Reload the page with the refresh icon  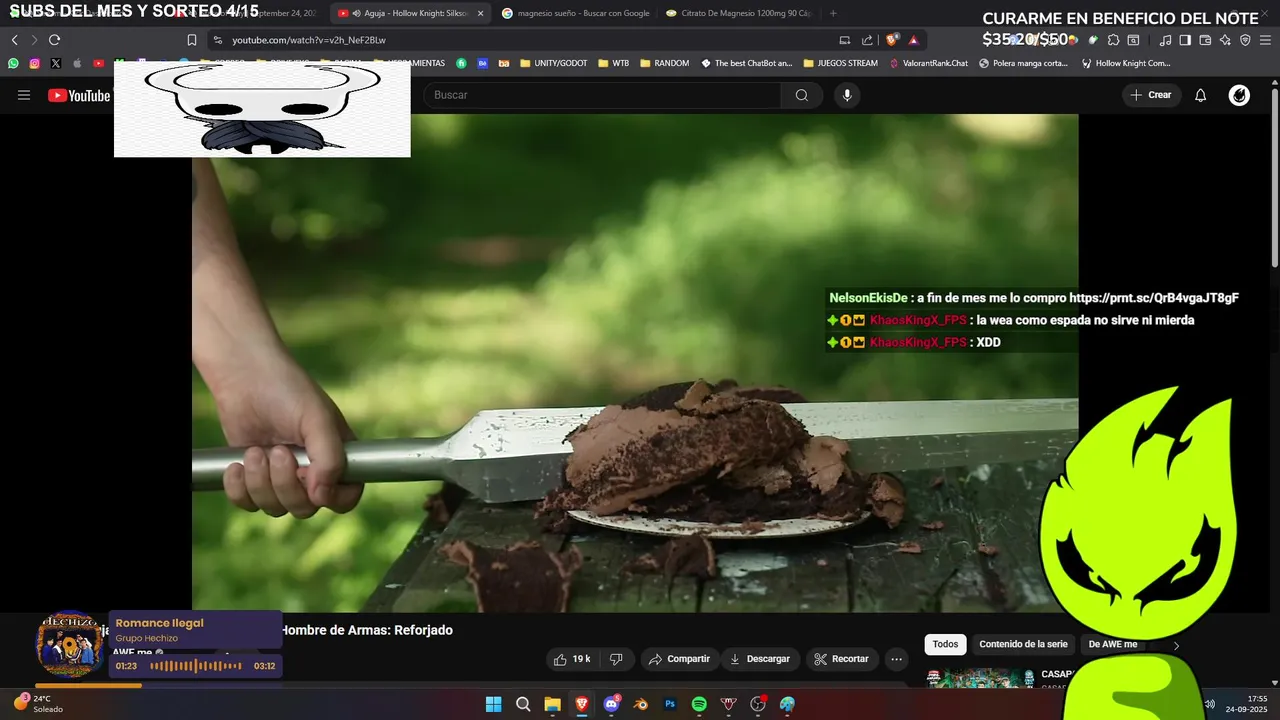point(54,40)
